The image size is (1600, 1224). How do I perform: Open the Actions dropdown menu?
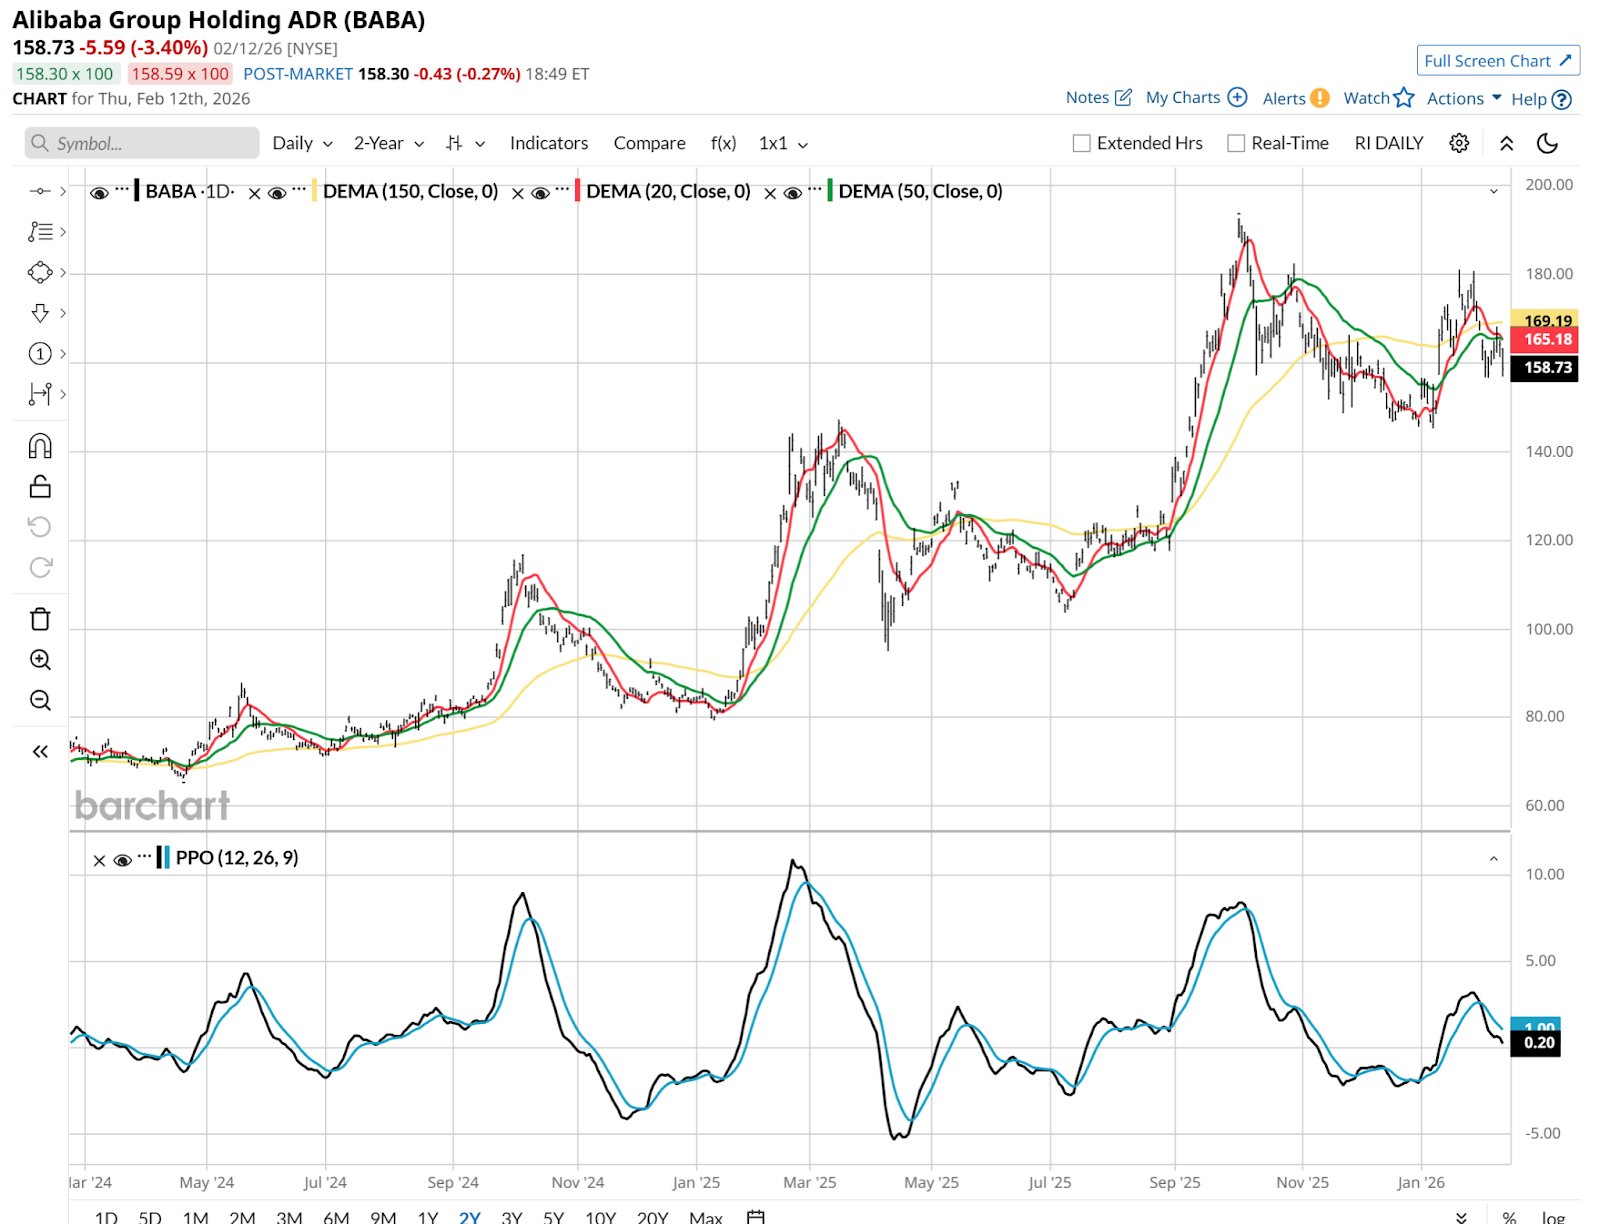coord(1464,98)
